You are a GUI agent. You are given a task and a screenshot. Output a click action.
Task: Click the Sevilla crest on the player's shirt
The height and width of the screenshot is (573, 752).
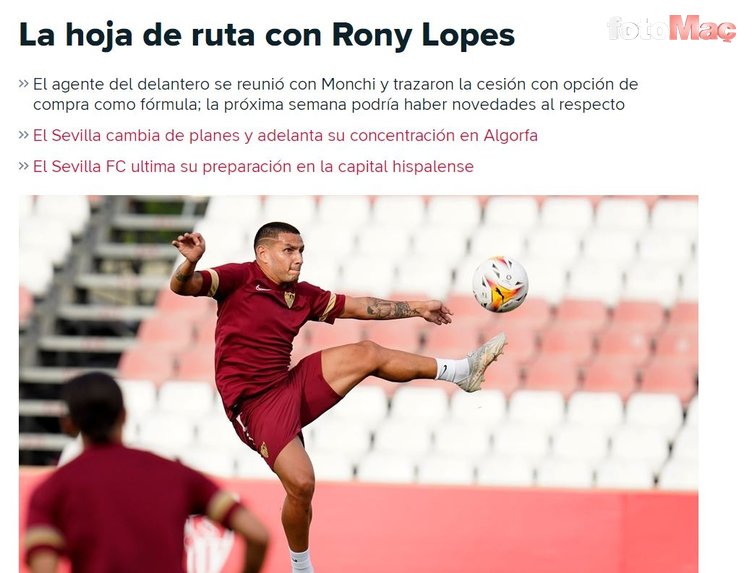coord(289,299)
